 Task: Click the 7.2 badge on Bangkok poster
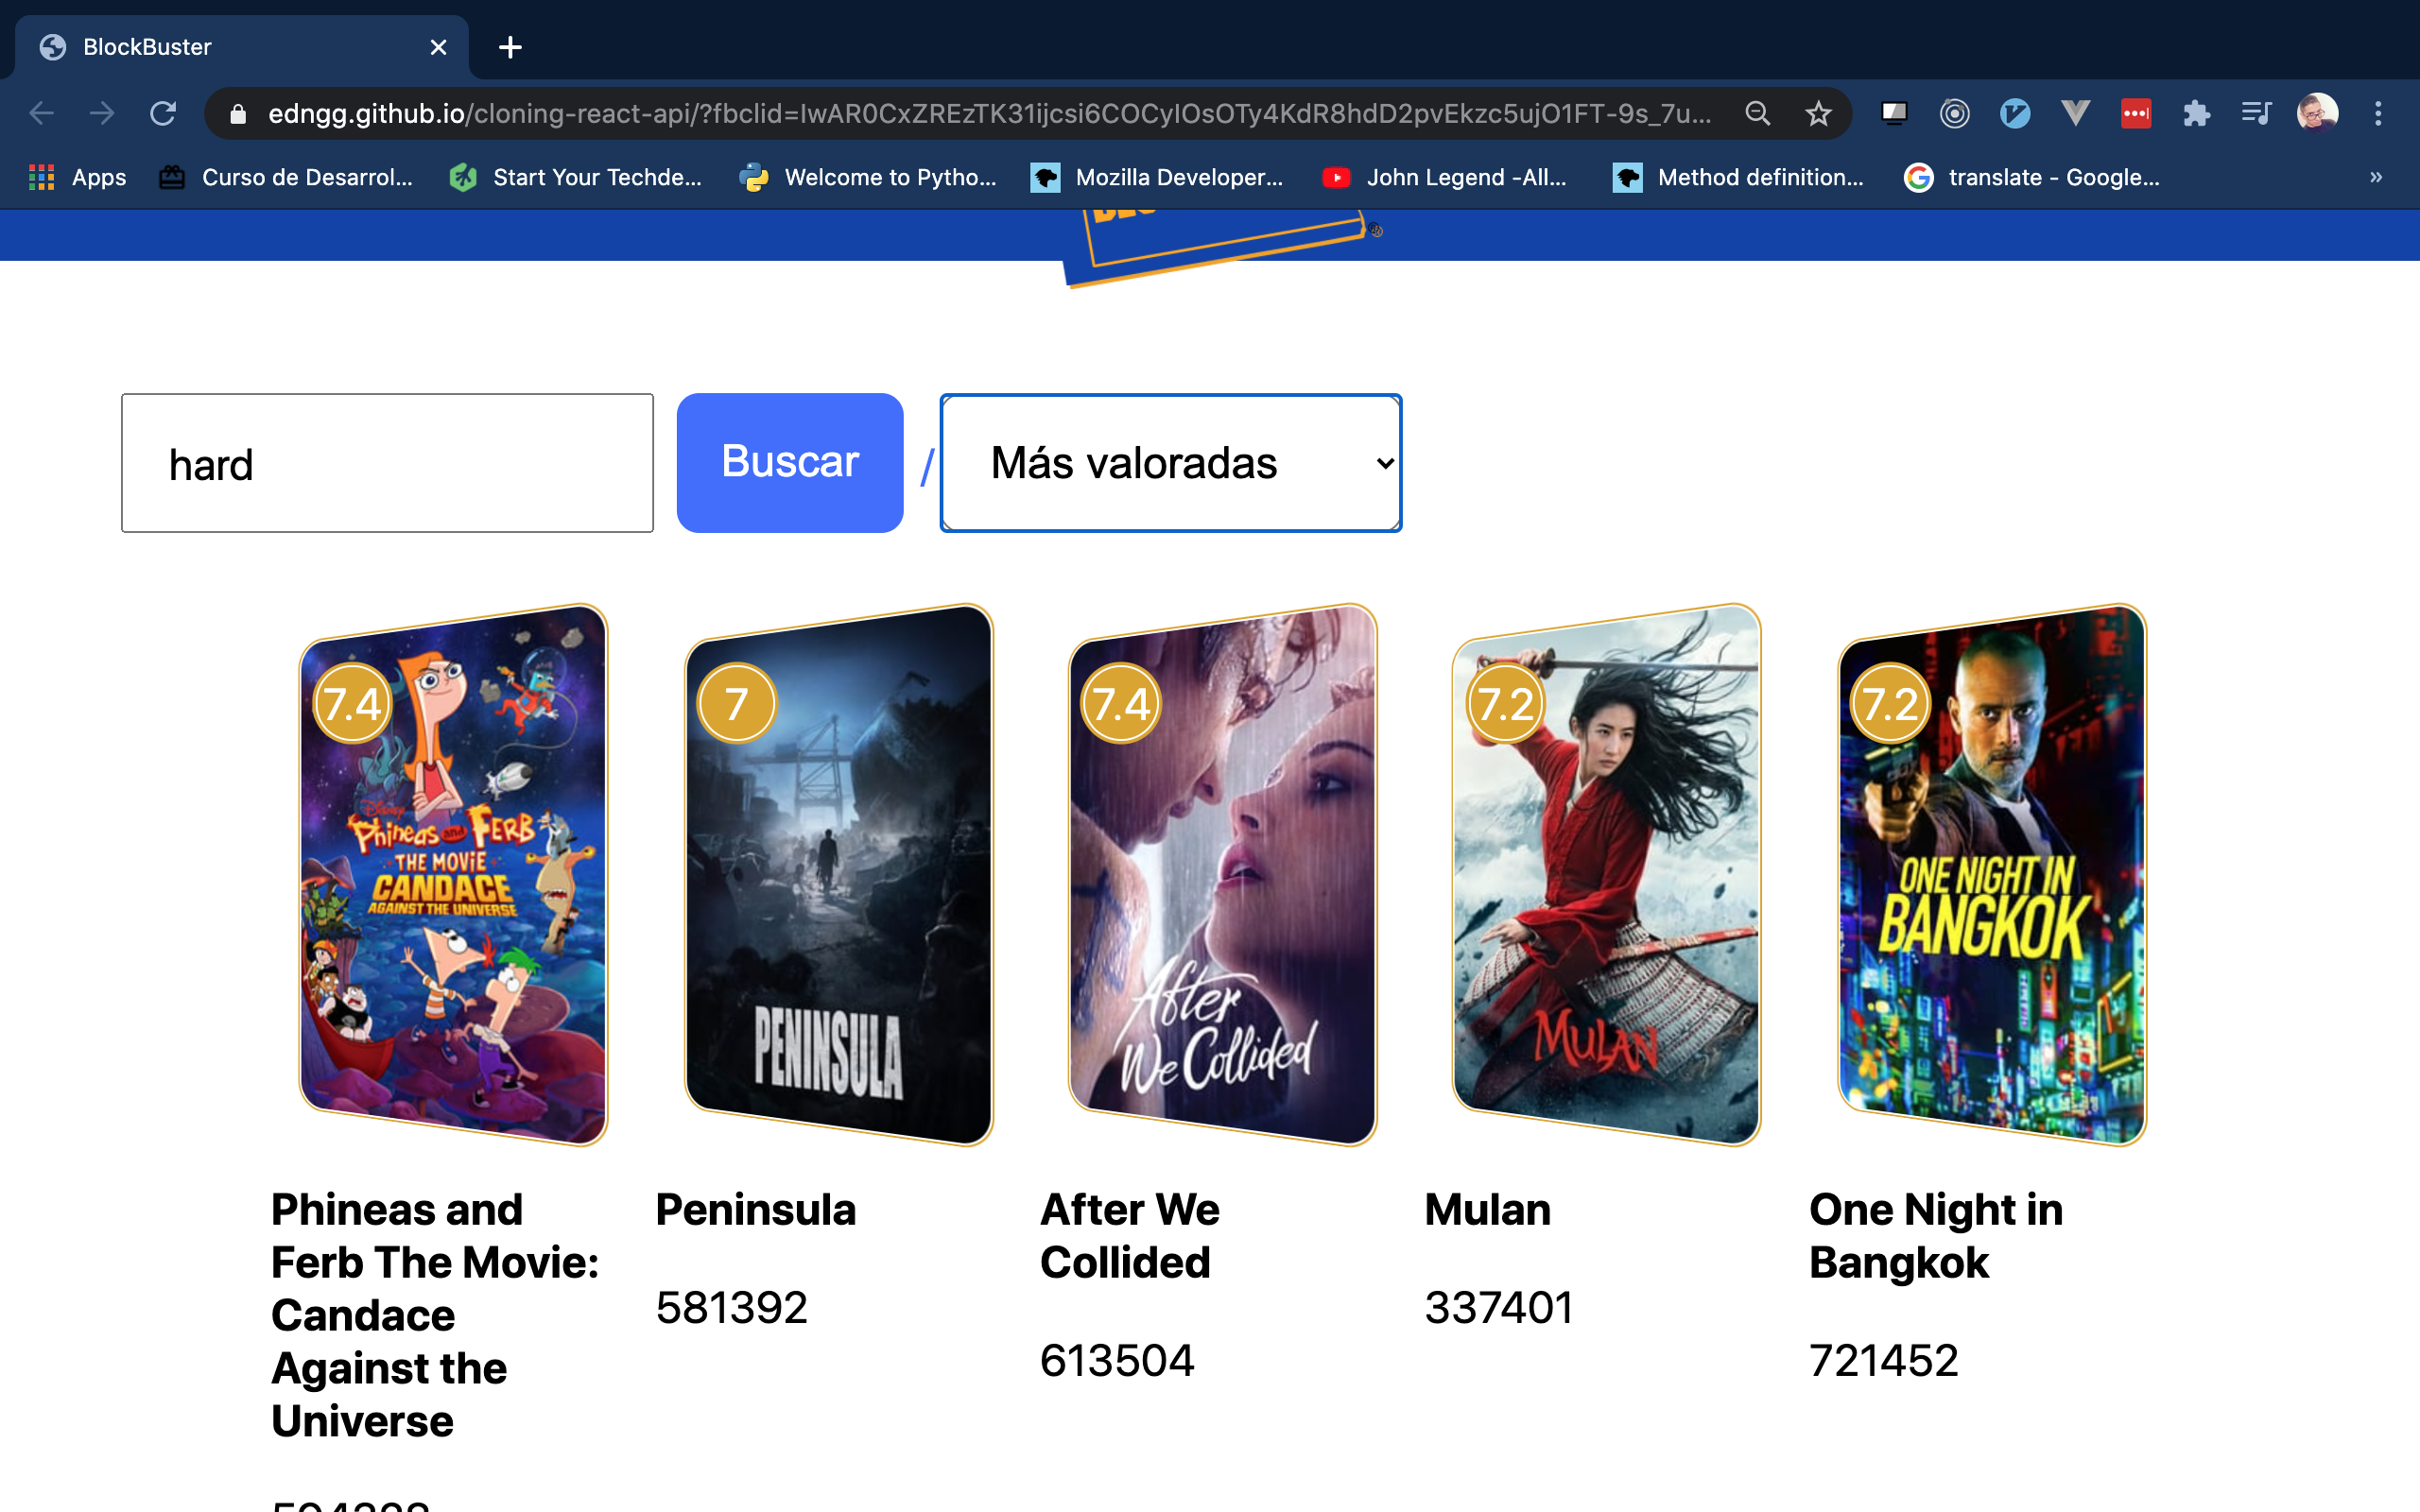pyautogui.click(x=1889, y=703)
